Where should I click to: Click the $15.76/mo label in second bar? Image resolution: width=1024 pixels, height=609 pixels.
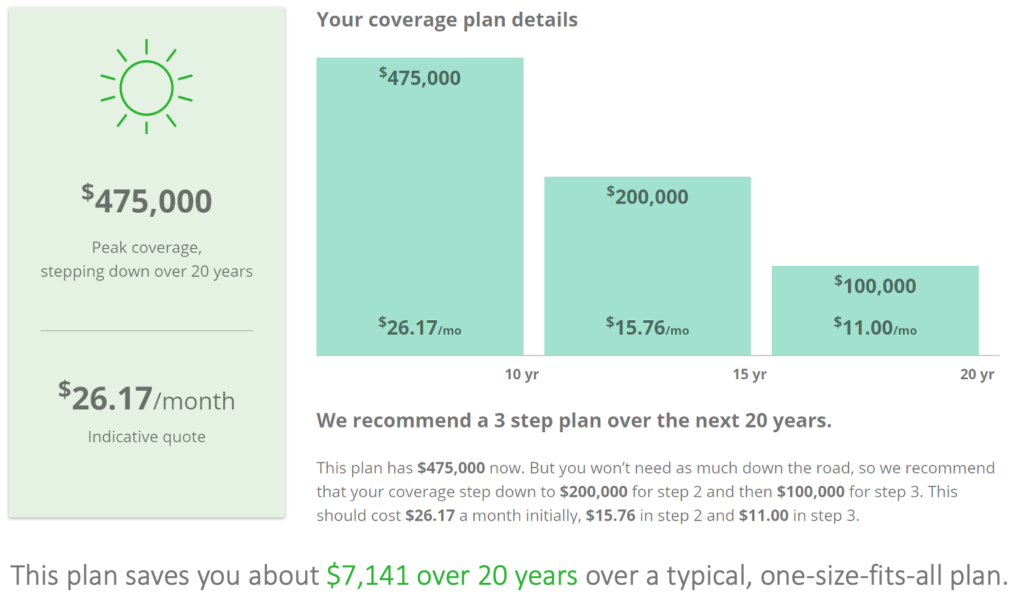pyautogui.click(x=647, y=326)
